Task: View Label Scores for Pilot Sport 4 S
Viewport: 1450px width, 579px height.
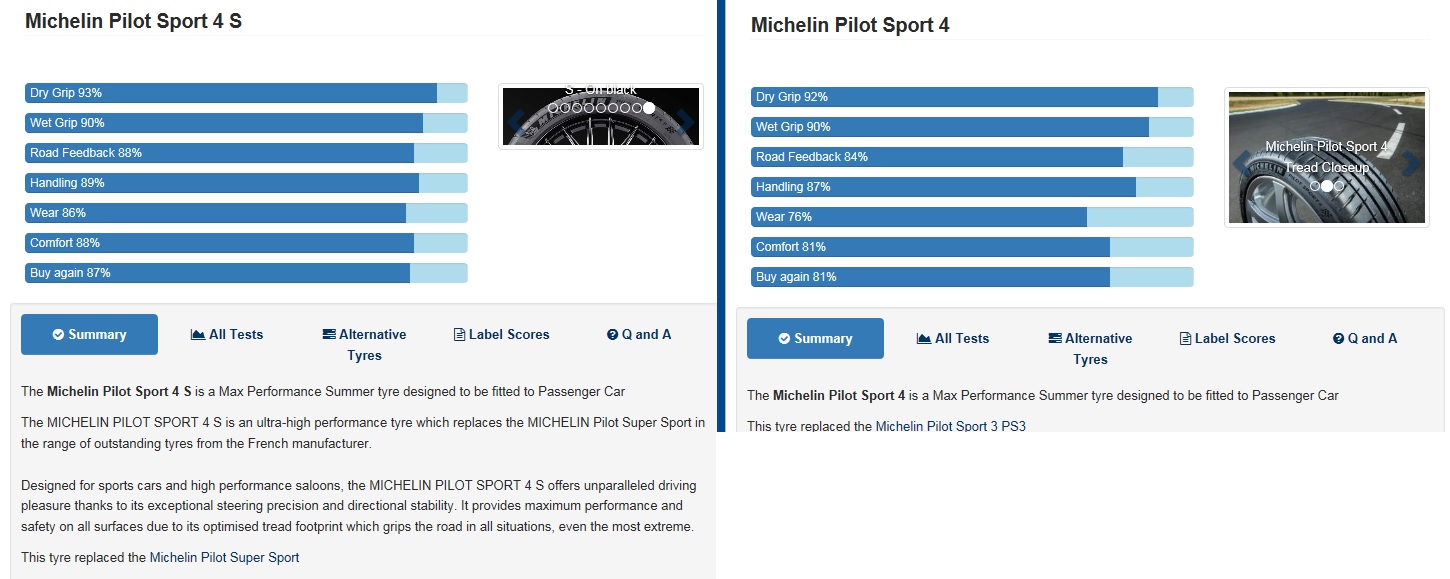Action: click(x=502, y=335)
